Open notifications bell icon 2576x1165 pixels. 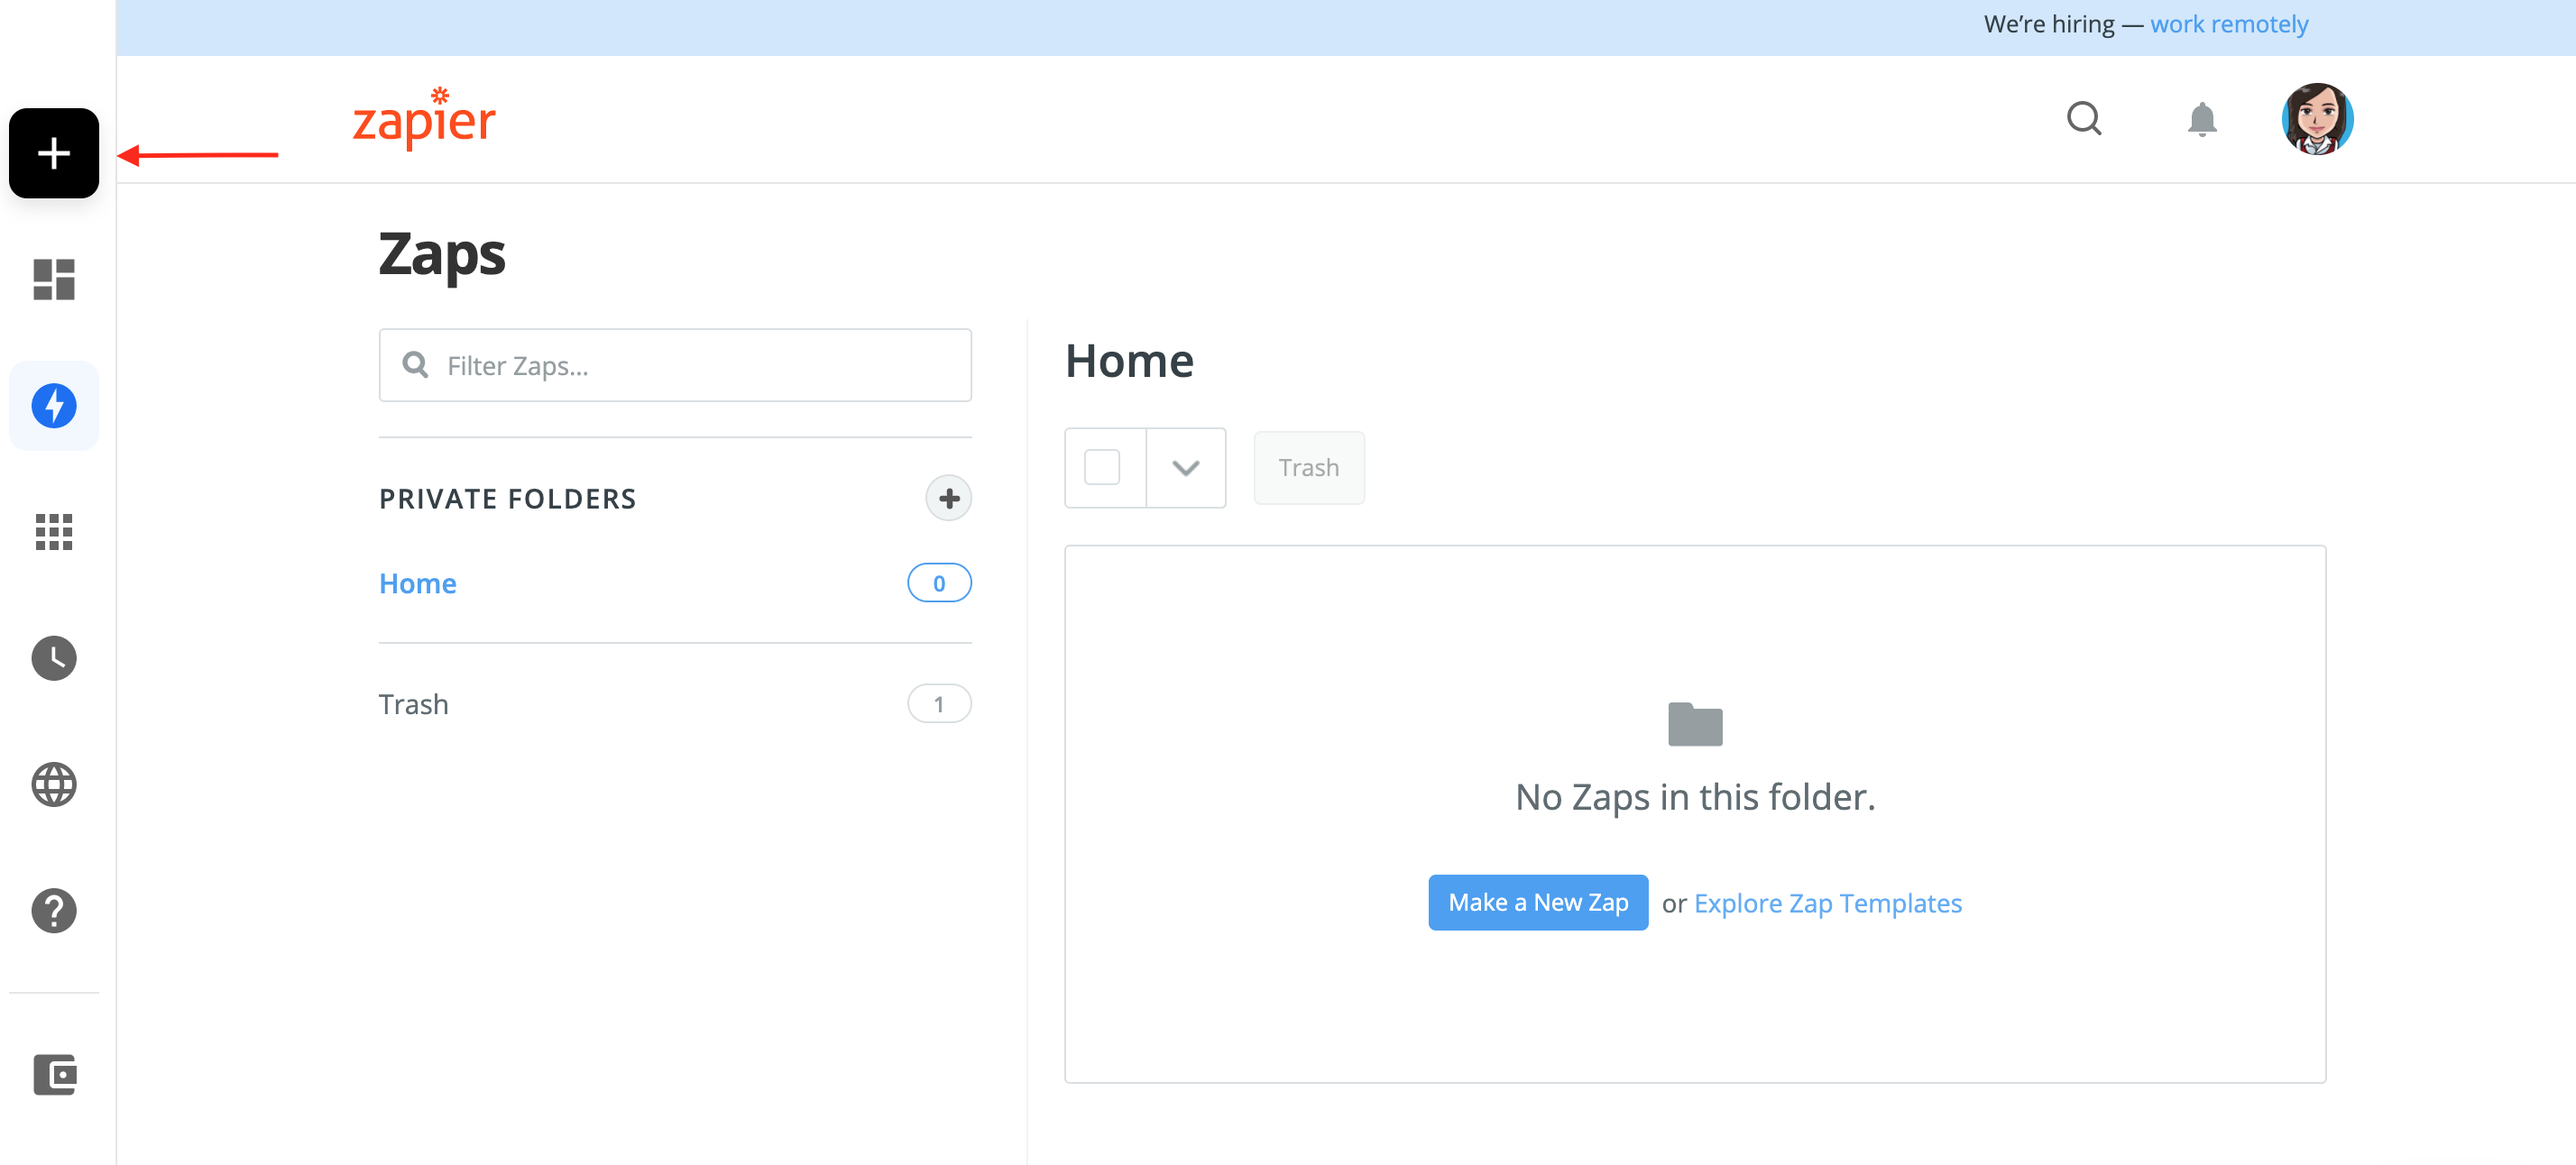2201,119
